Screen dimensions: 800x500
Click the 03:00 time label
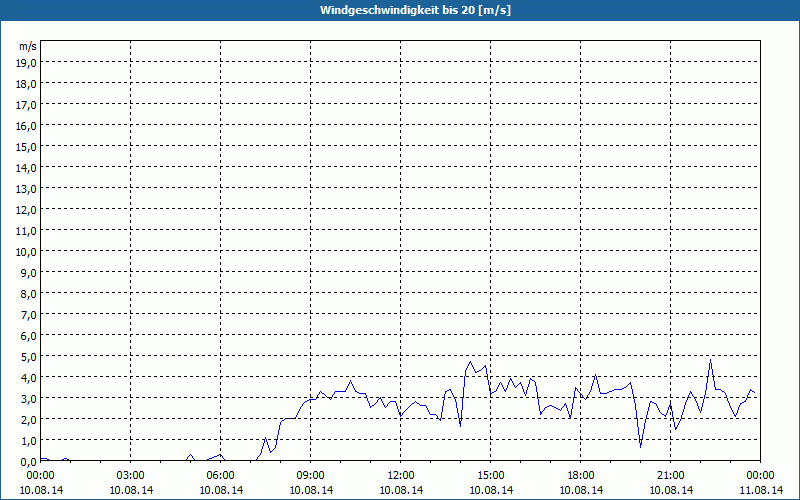coord(131,476)
